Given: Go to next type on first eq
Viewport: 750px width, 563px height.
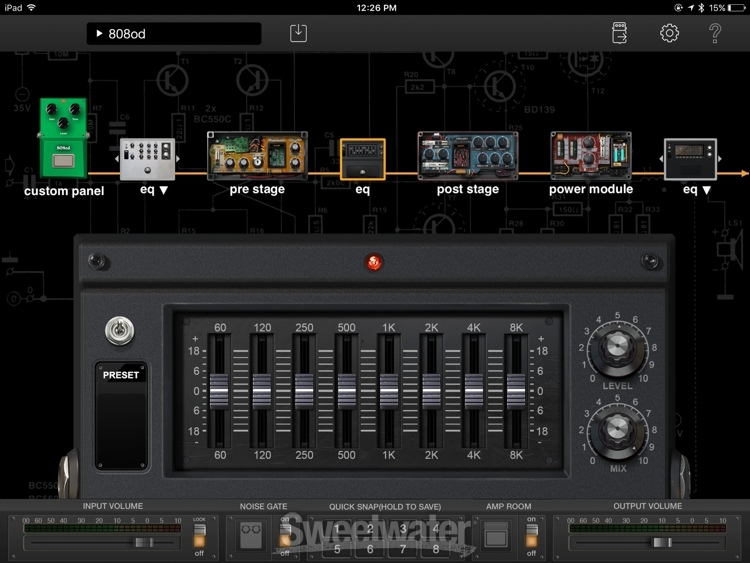Looking at the screenshot, I should pyautogui.click(x=178, y=159).
